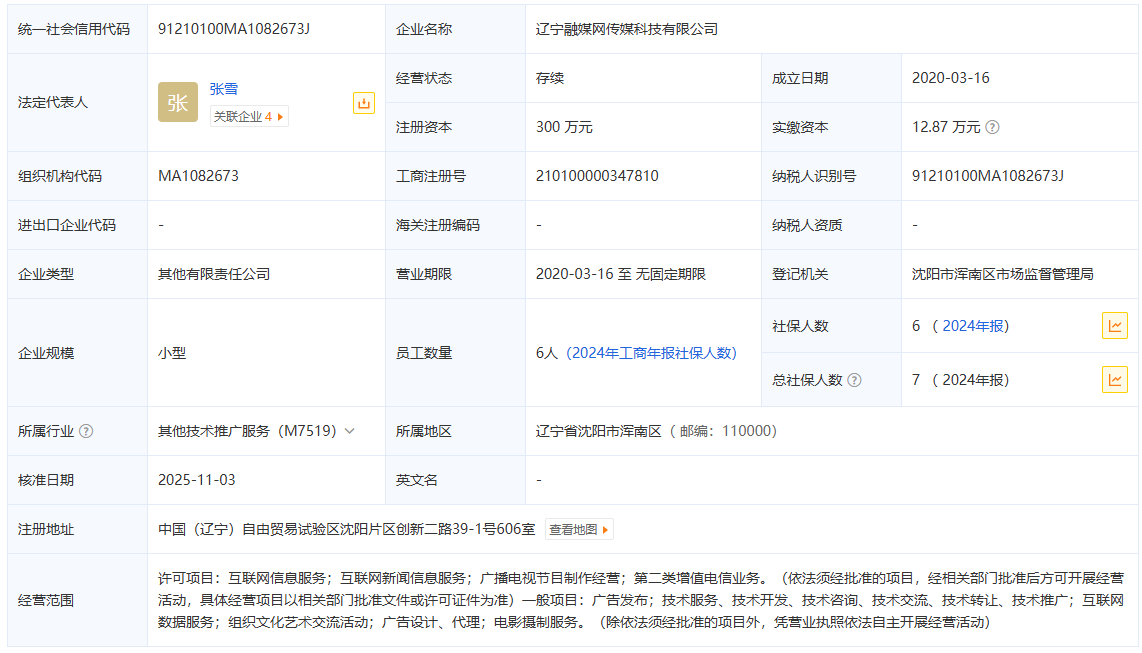Screen dimensions: 1142x653
Task: Click the 纳税人识别号 value
Action: click(x=987, y=176)
